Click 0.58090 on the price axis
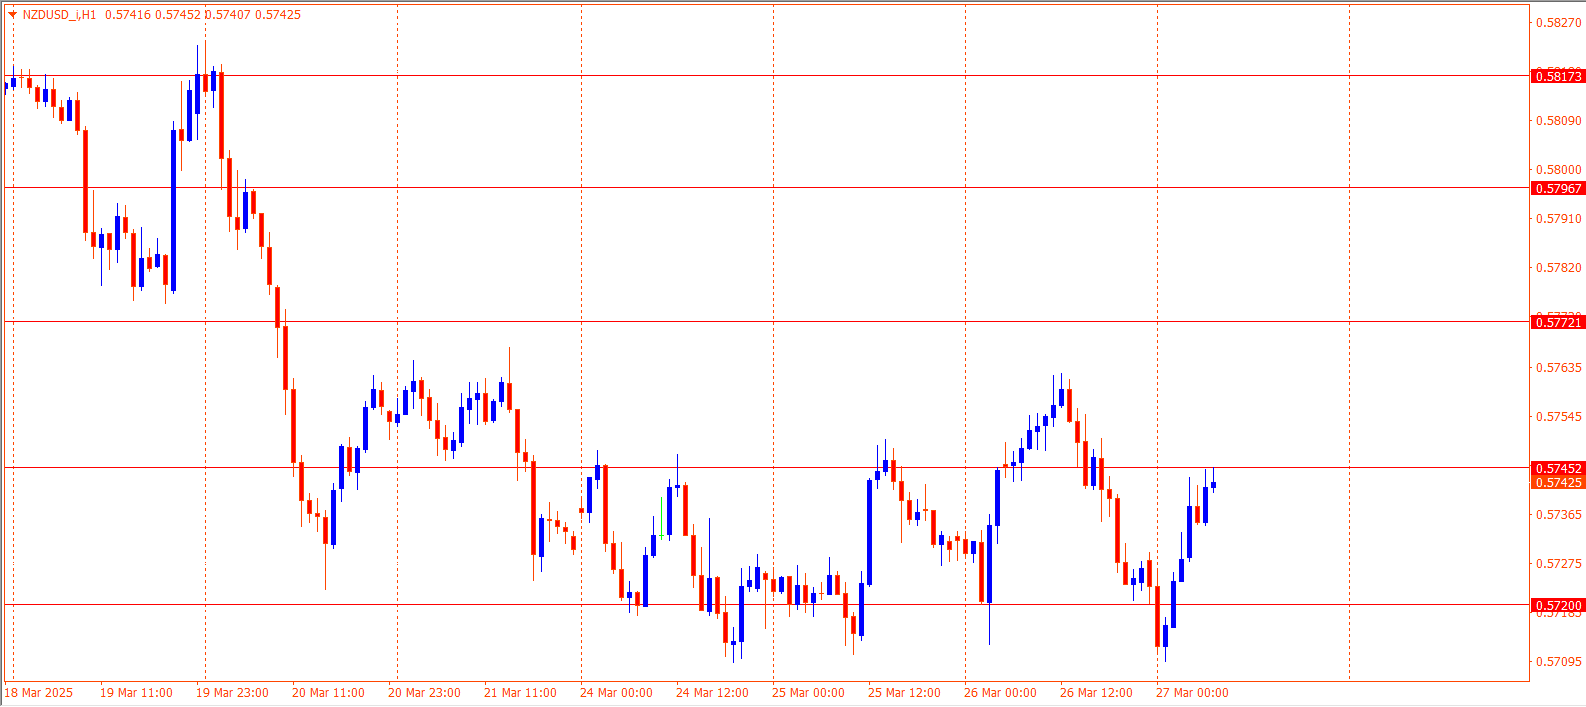 pyautogui.click(x=1558, y=121)
